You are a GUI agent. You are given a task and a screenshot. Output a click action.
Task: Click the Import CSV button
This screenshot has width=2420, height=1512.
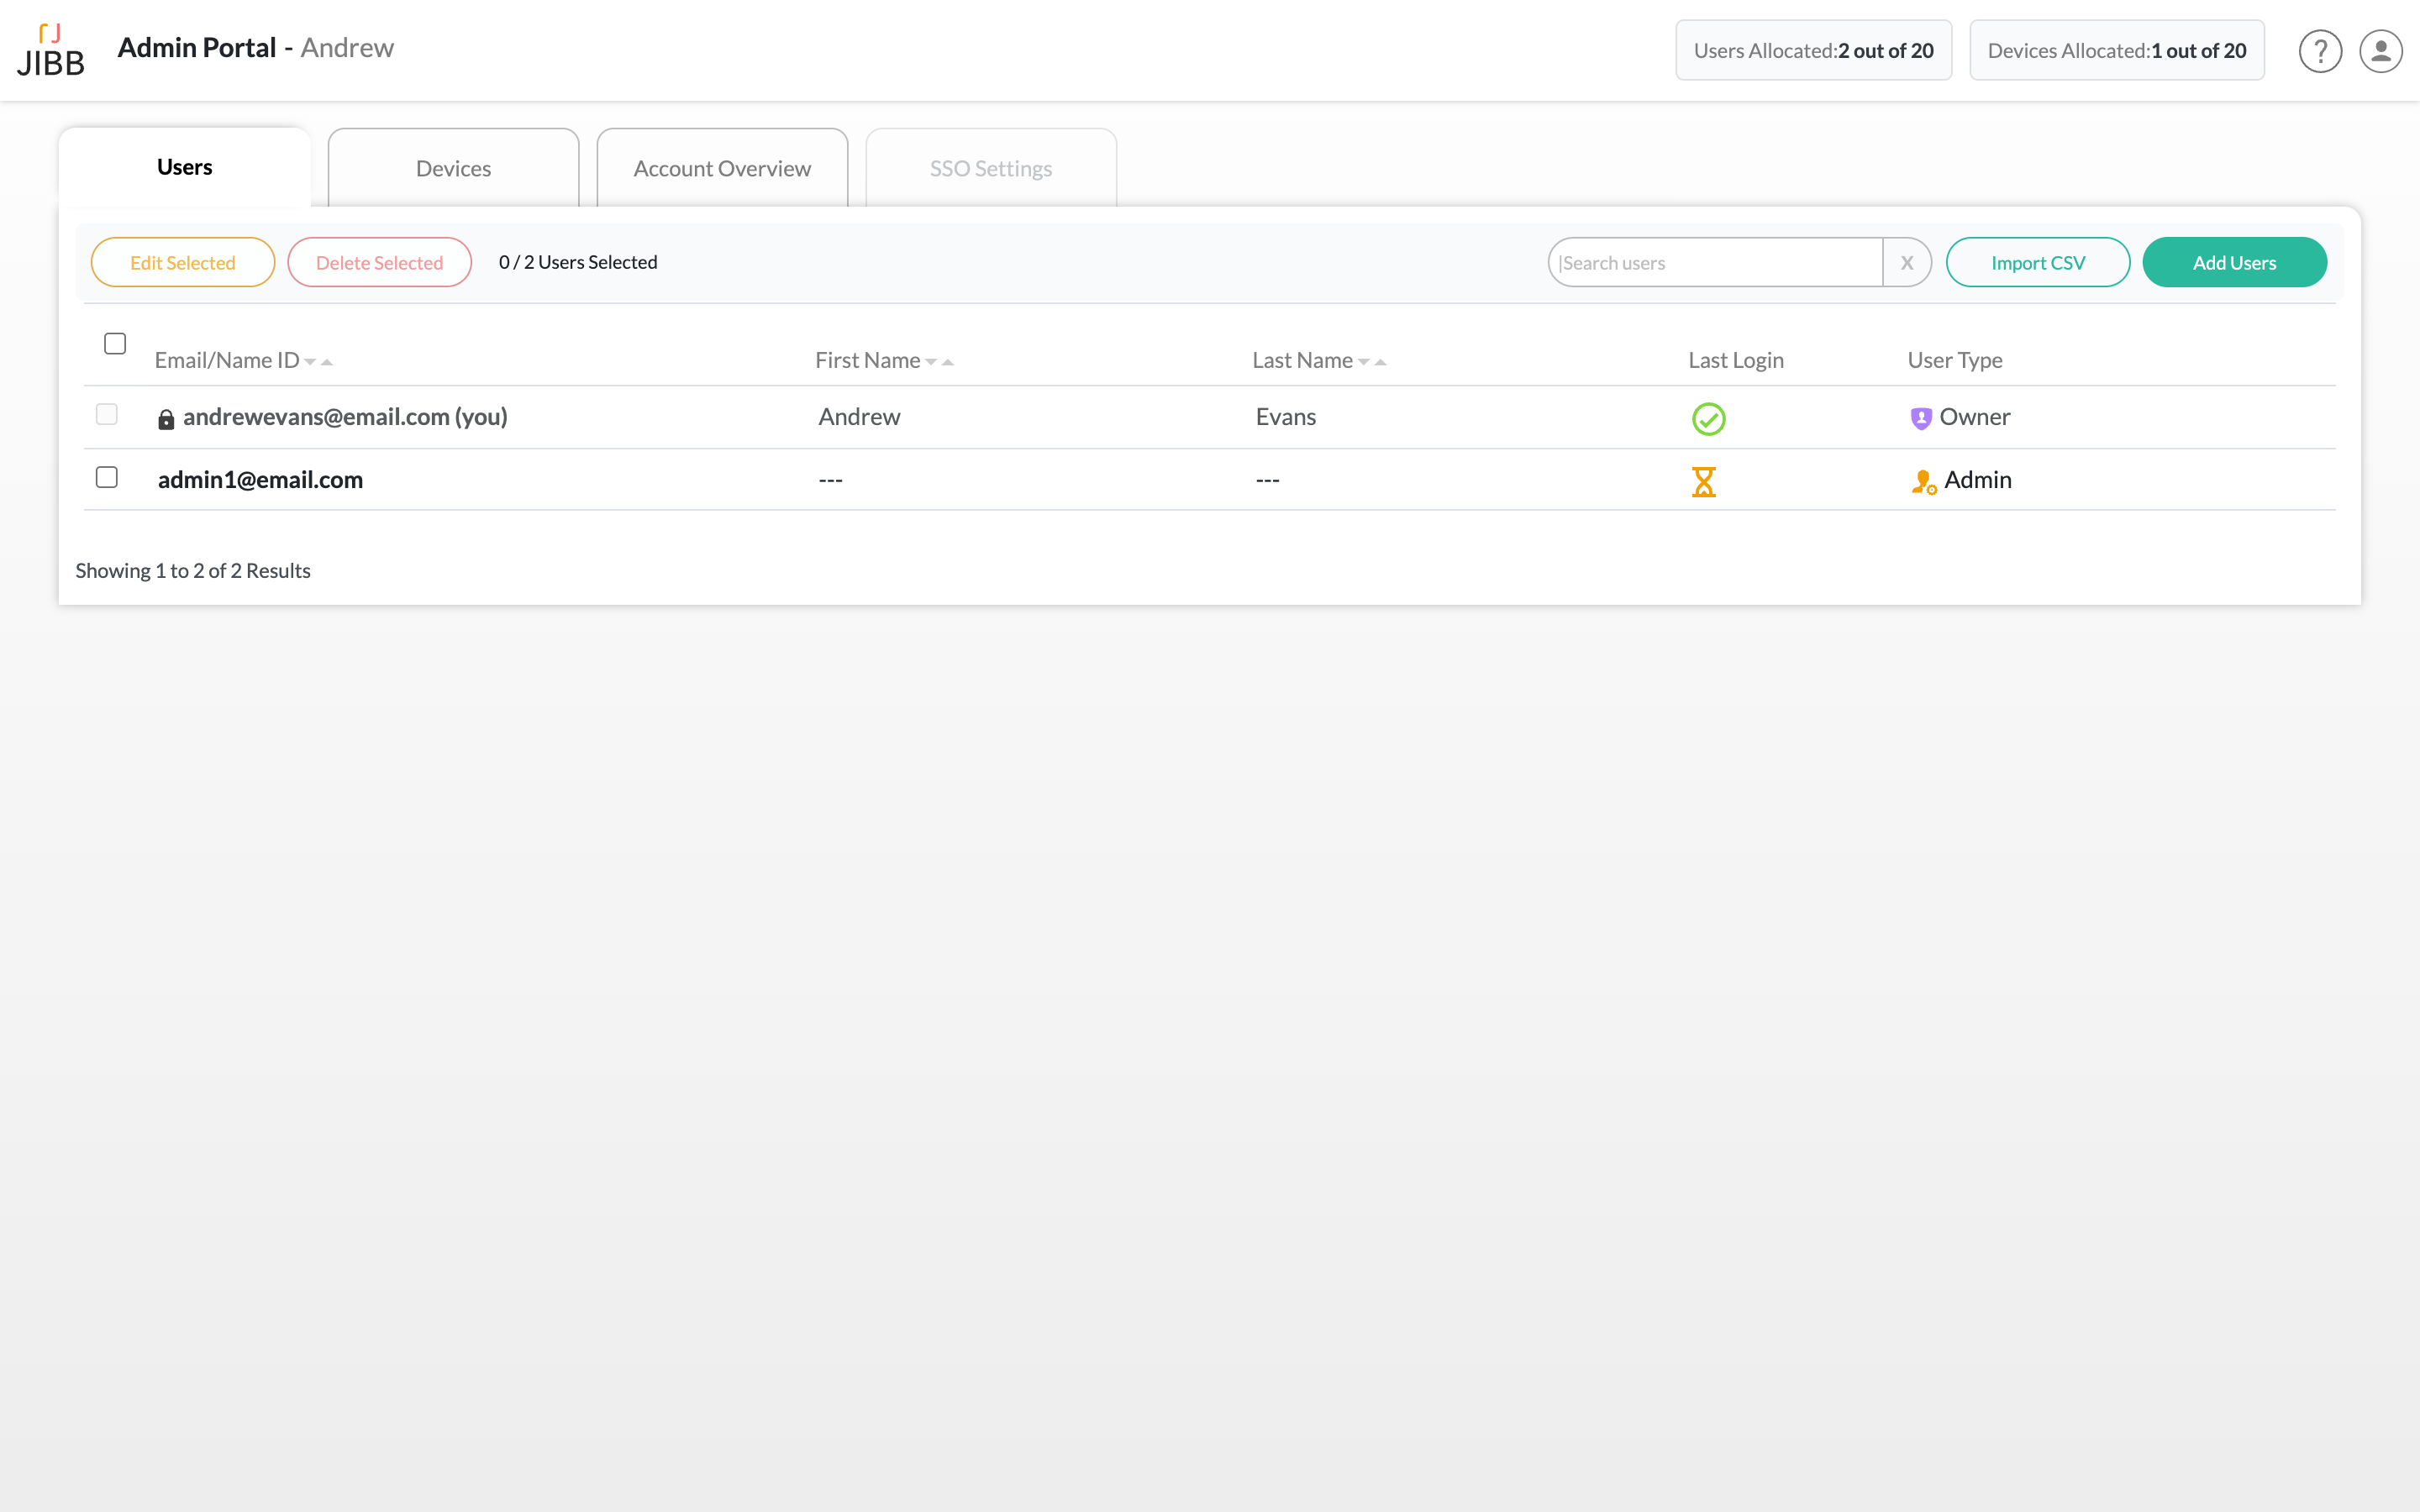click(x=2038, y=262)
